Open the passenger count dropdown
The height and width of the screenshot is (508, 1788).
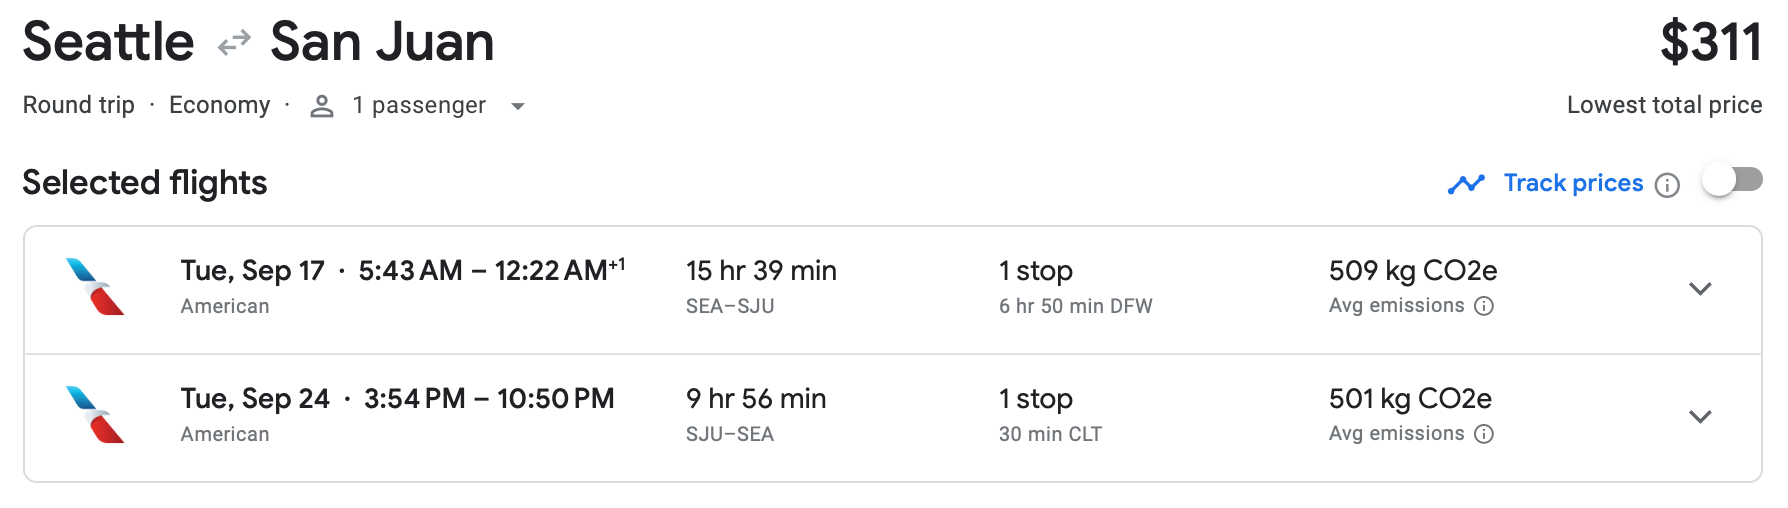(518, 106)
